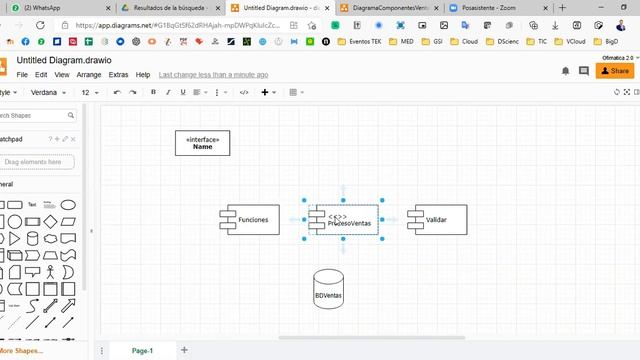
Task: Open the Cloud bookmarks folder
Action: click(x=464, y=41)
